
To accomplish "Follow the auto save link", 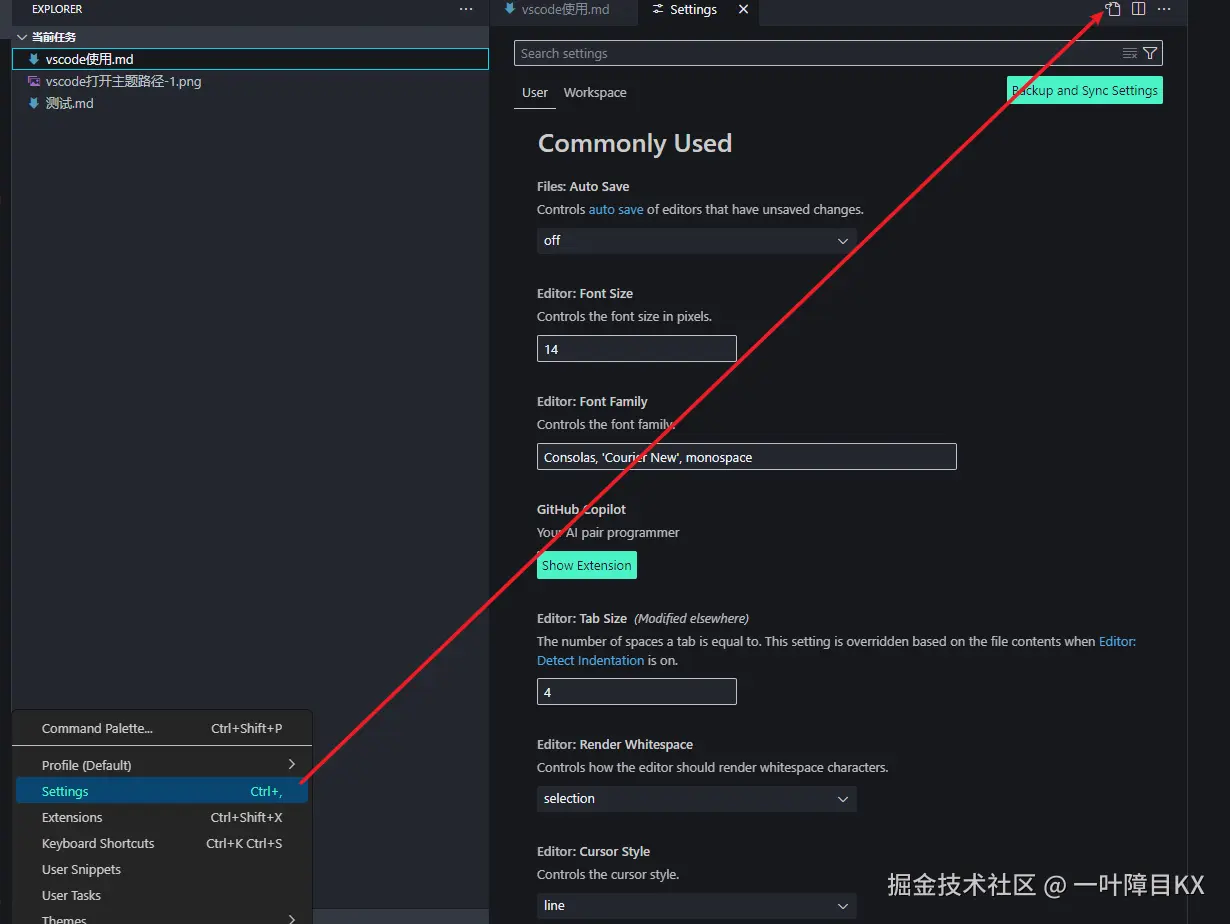I will pos(616,209).
